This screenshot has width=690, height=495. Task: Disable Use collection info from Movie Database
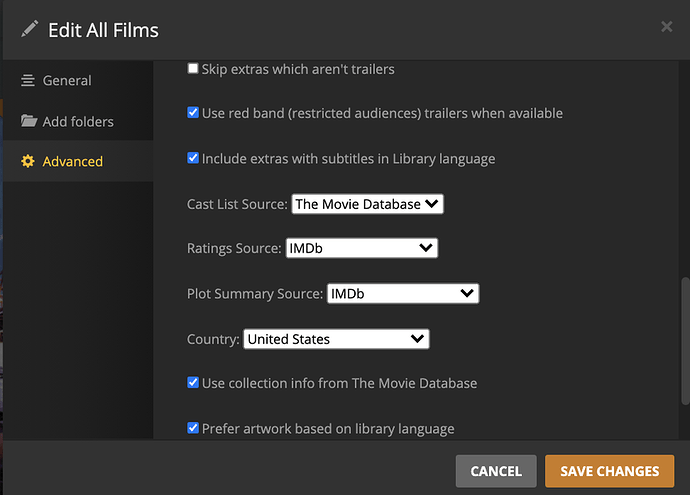(x=193, y=383)
